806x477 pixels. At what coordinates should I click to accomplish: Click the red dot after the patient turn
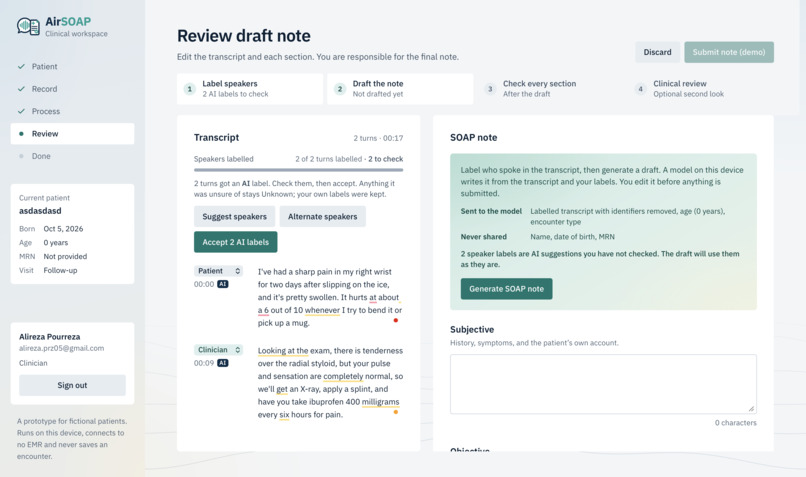click(x=396, y=320)
